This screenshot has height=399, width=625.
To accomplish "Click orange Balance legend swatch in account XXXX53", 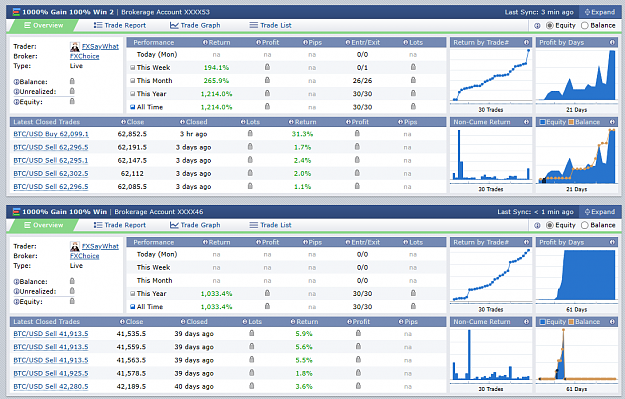I will click(571, 122).
